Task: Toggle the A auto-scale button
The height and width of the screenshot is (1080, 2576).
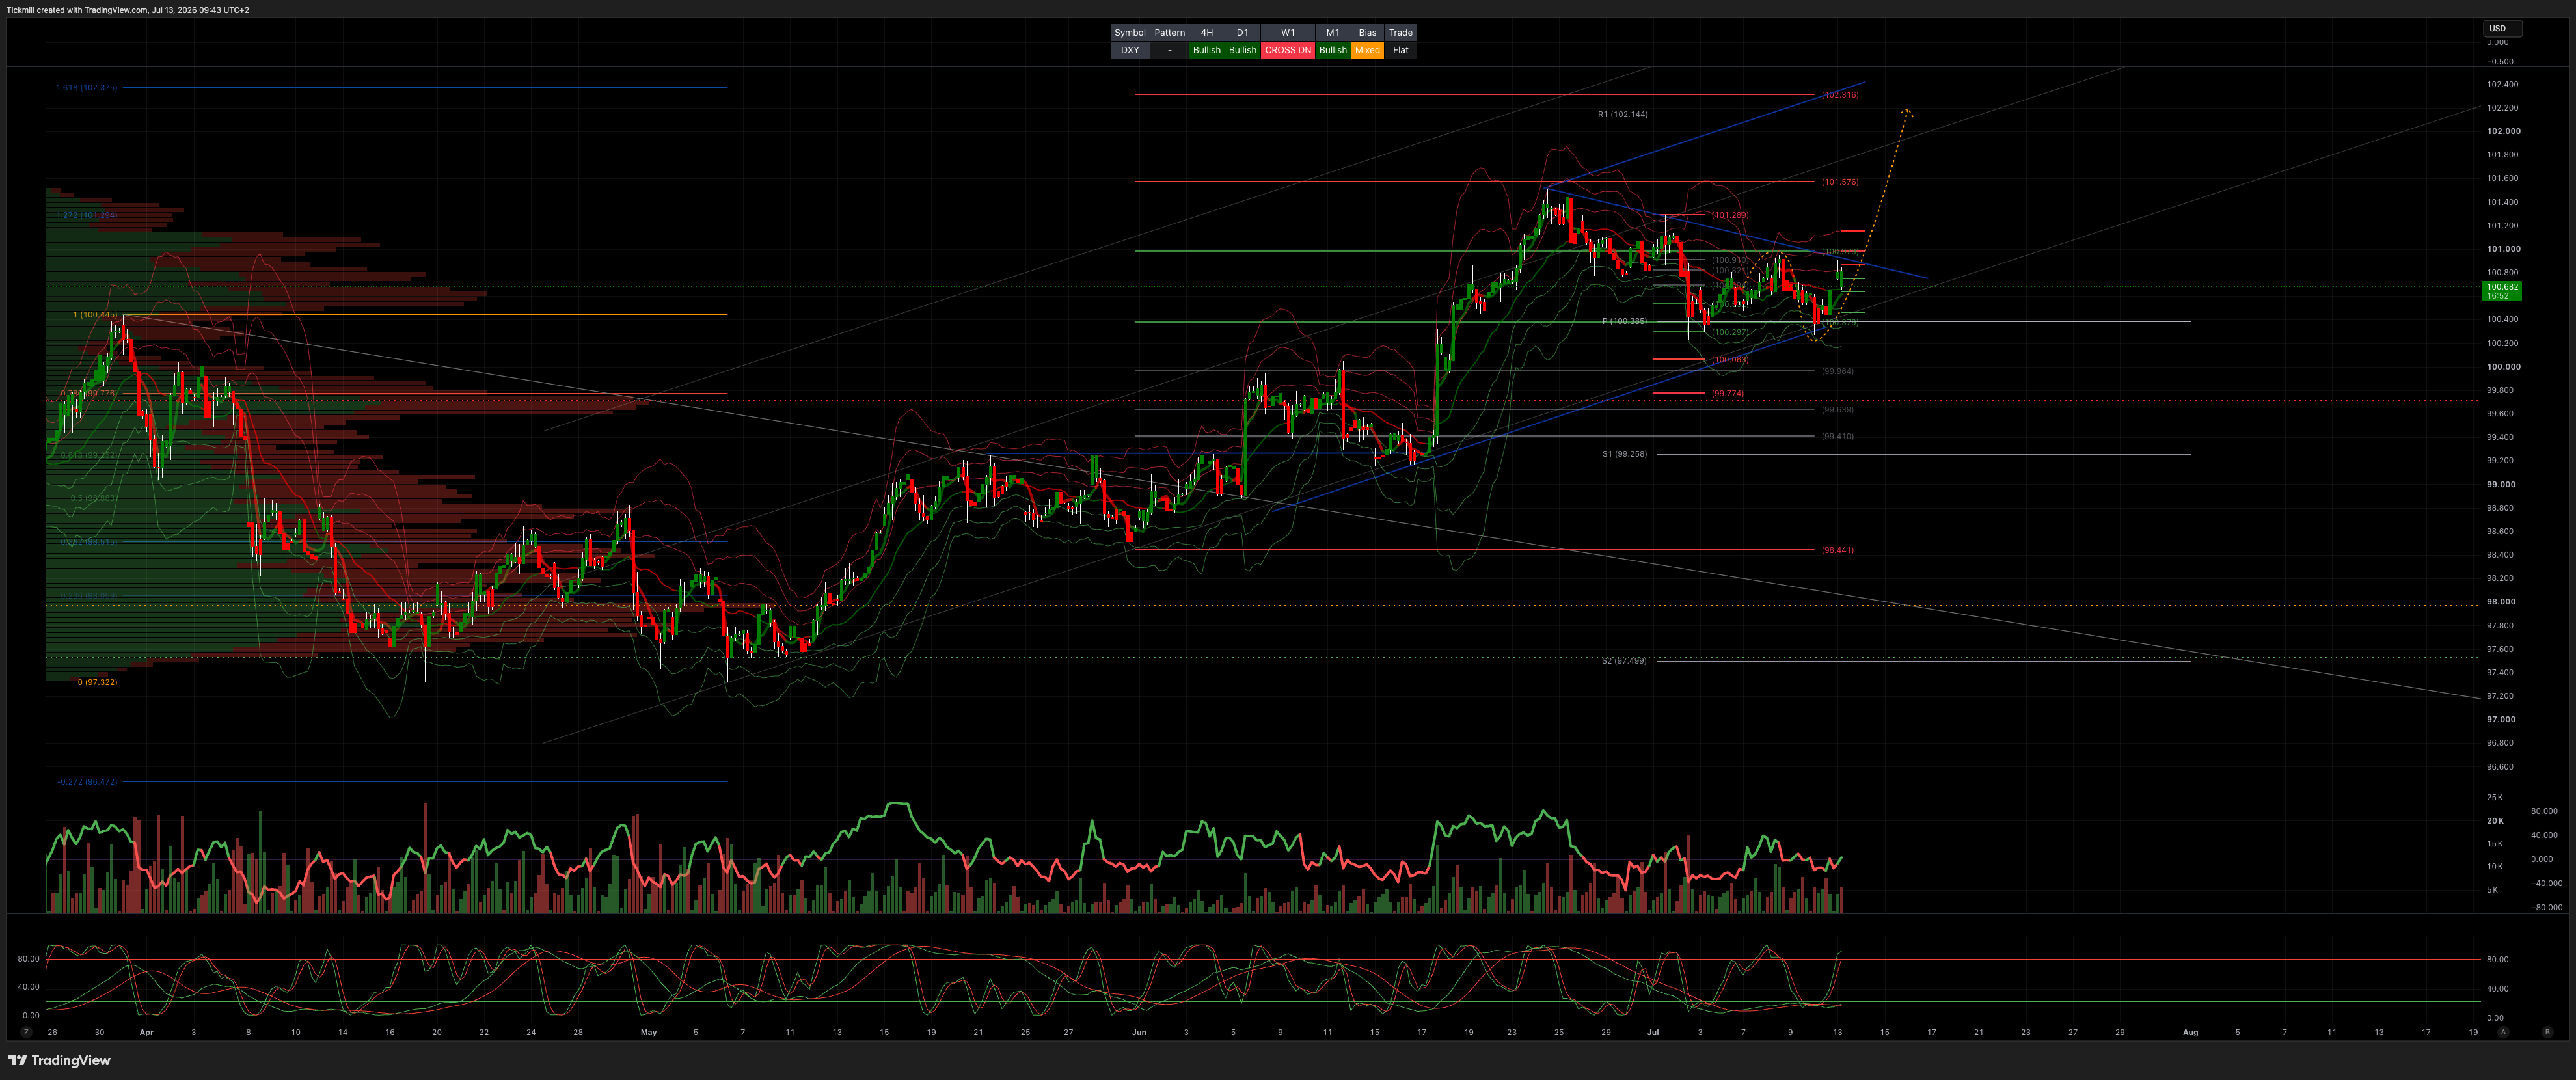Action: [x=2503, y=1032]
